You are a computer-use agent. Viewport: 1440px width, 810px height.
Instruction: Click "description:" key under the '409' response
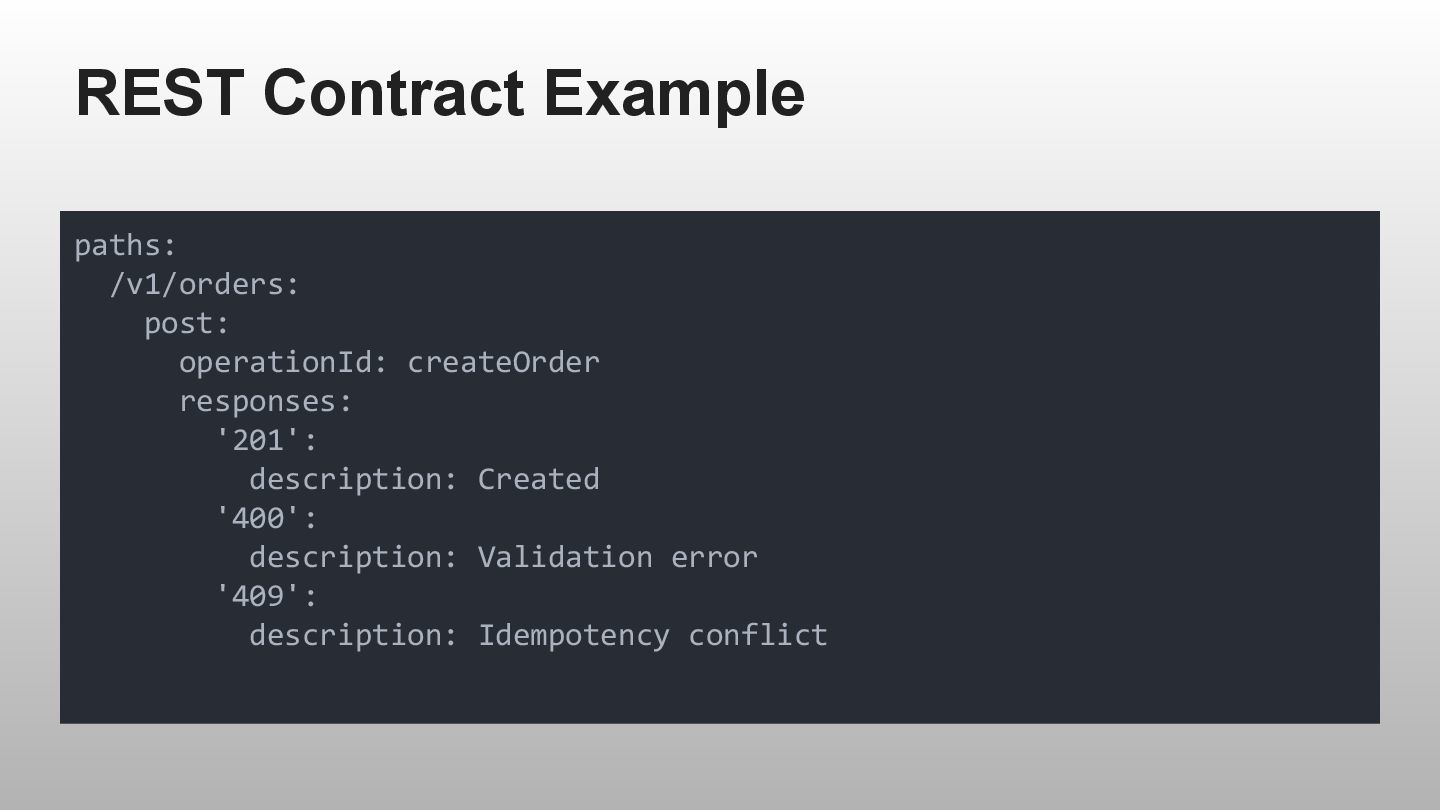click(x=353, y=635)
